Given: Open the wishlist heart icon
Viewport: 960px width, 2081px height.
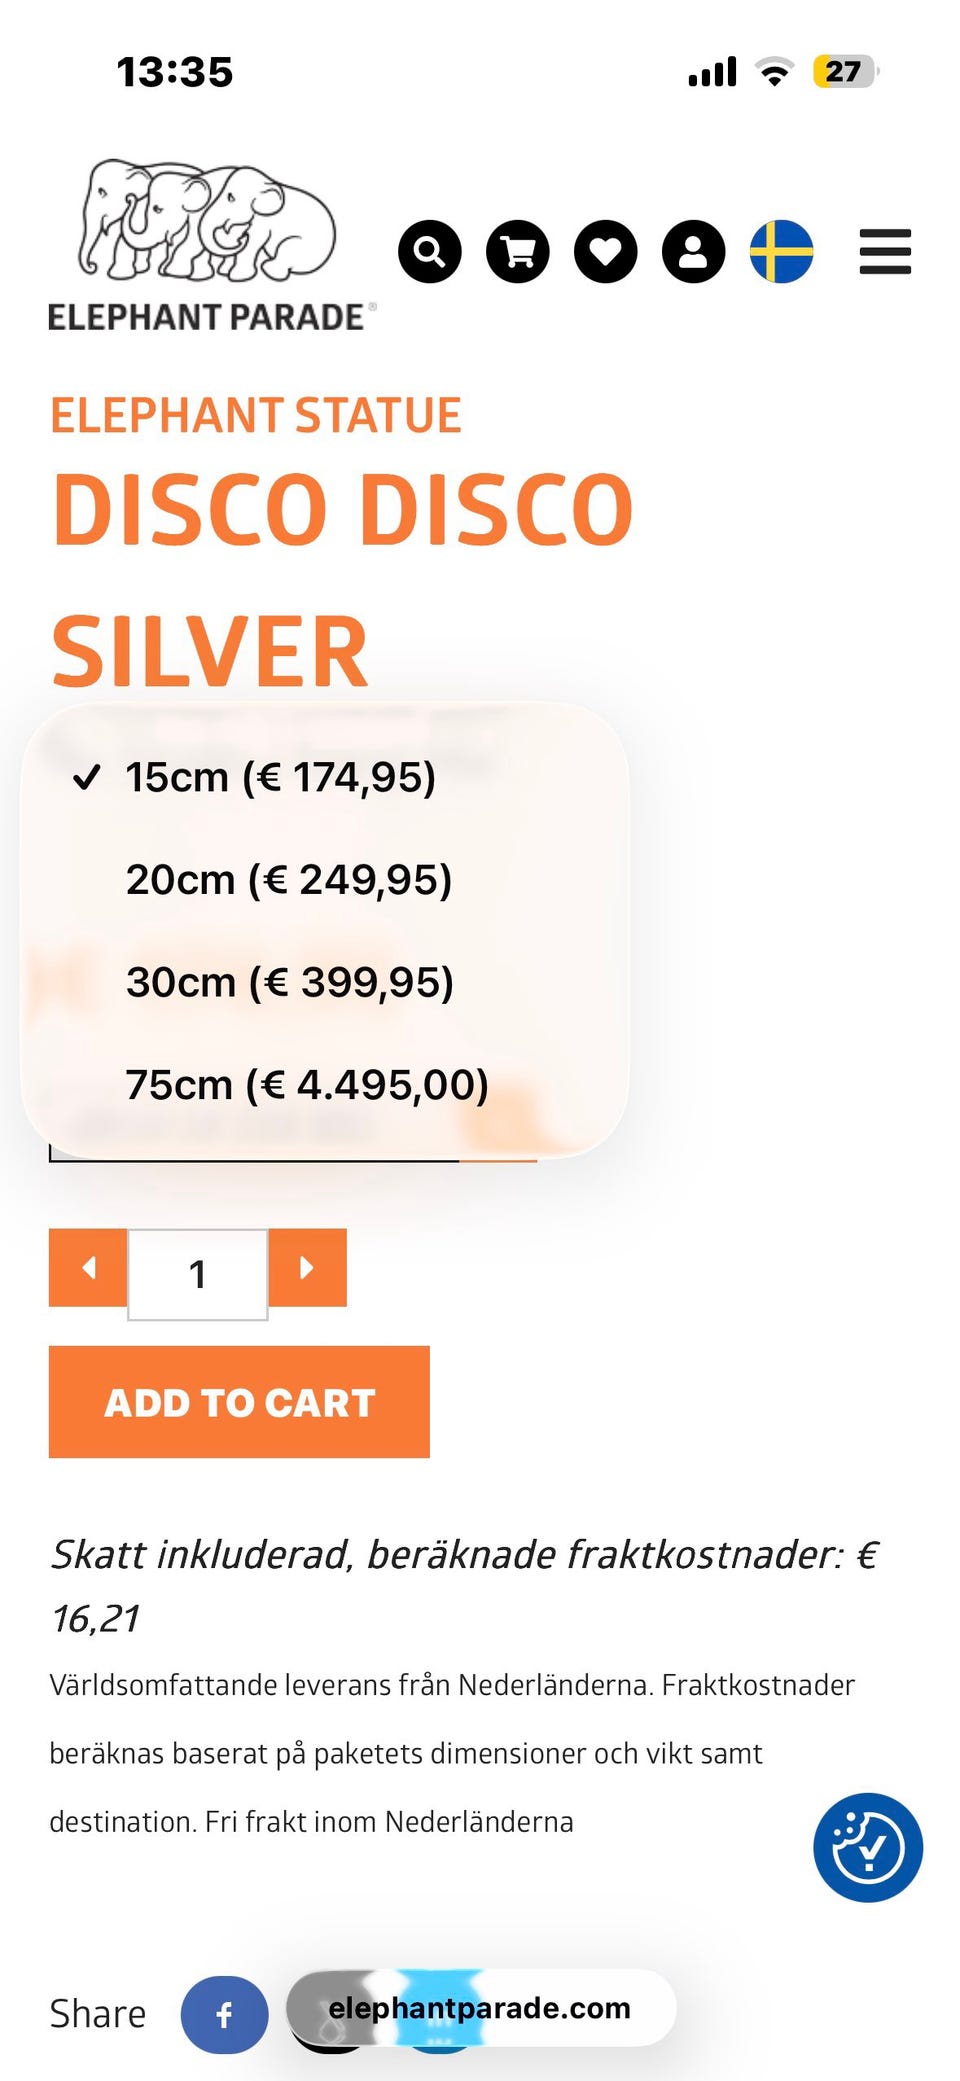Looking at the screenshot, I should (x=606, y=251).
